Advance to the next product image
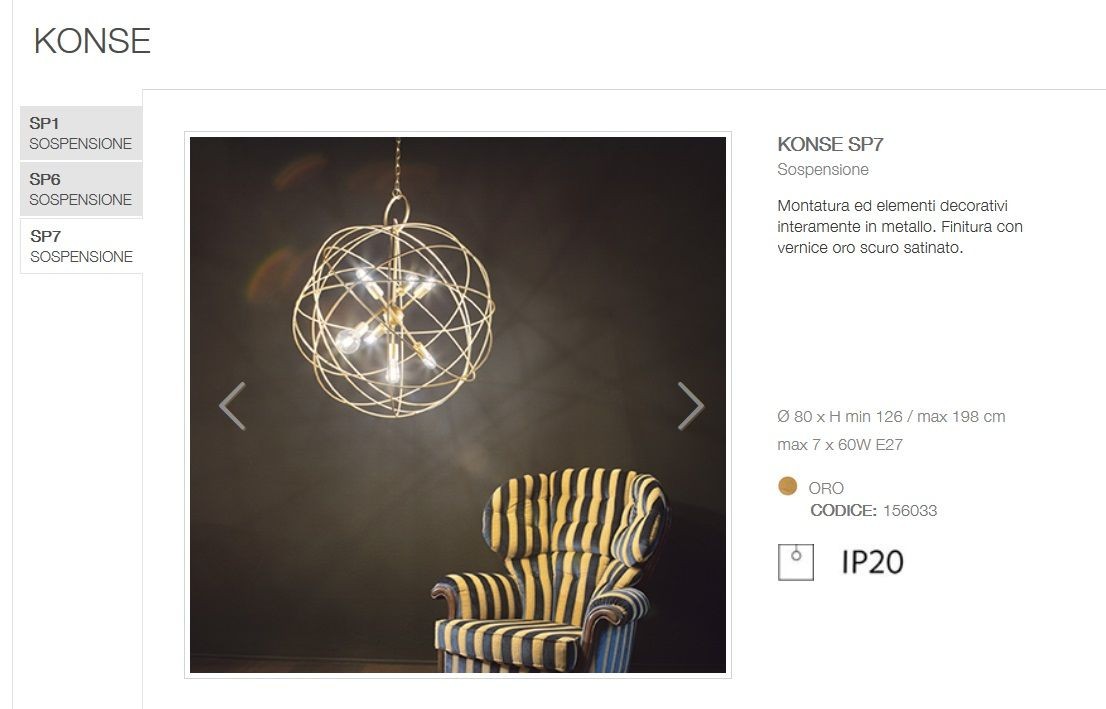The image size is (1106, 709). click(691, 406)
